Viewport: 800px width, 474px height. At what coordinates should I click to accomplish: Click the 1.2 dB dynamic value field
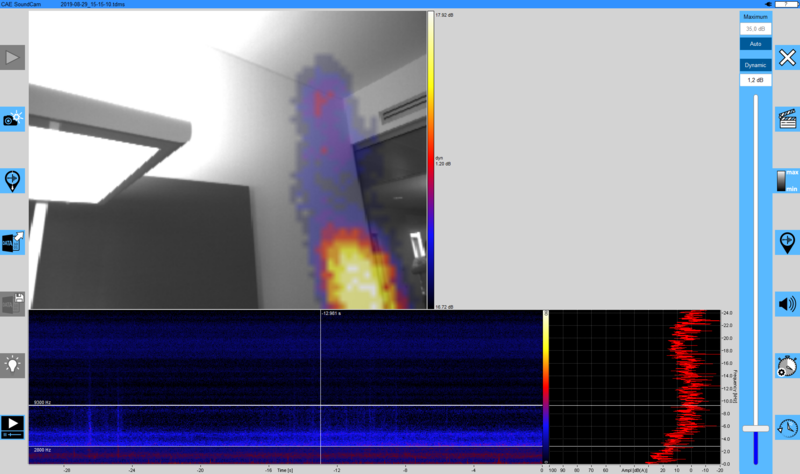pos(755,79)
